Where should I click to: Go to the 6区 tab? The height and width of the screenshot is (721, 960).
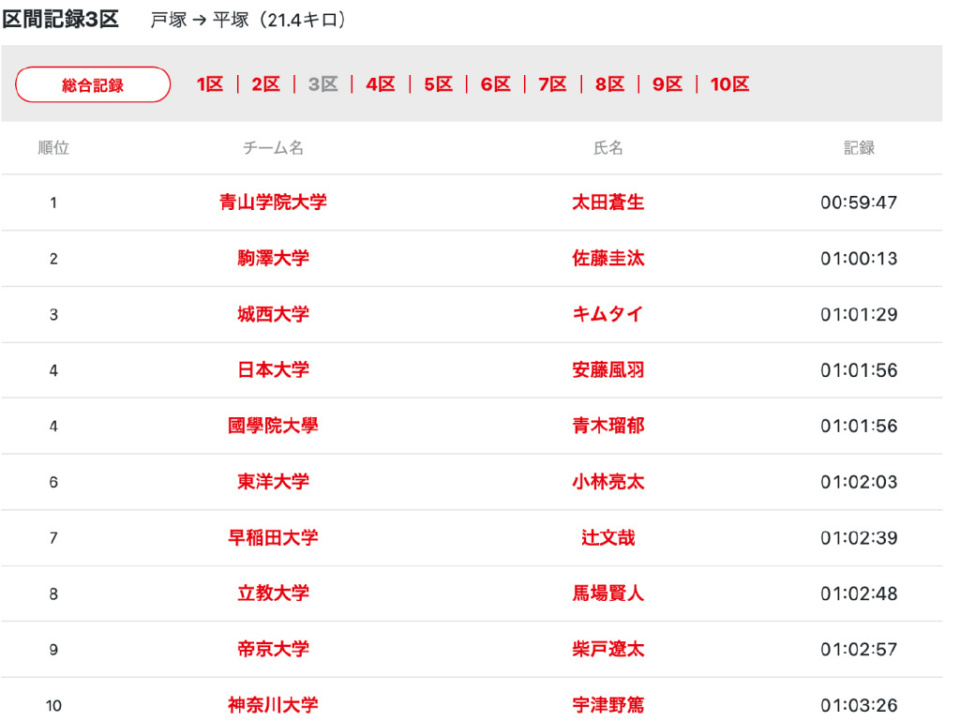point(496,85)
